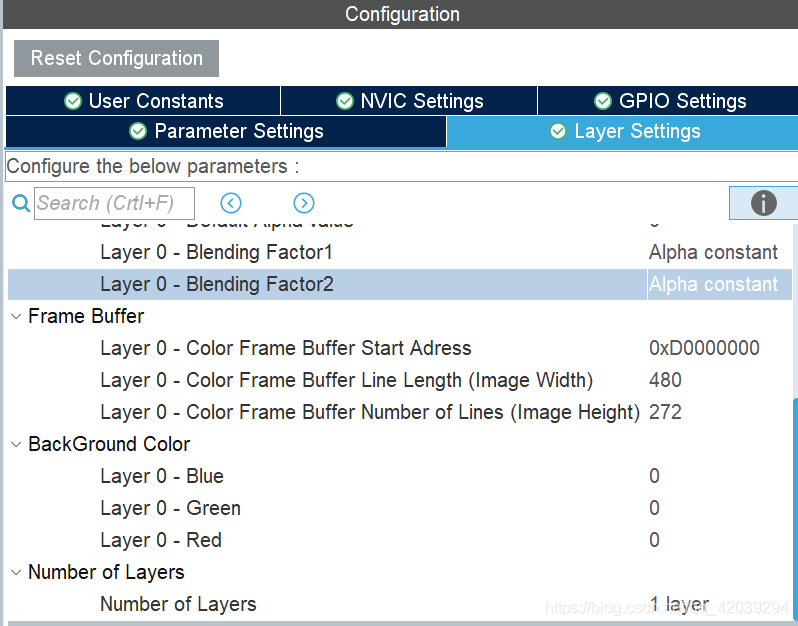
Task: Click the Reset Configuration button
Action: coord(116,59)
